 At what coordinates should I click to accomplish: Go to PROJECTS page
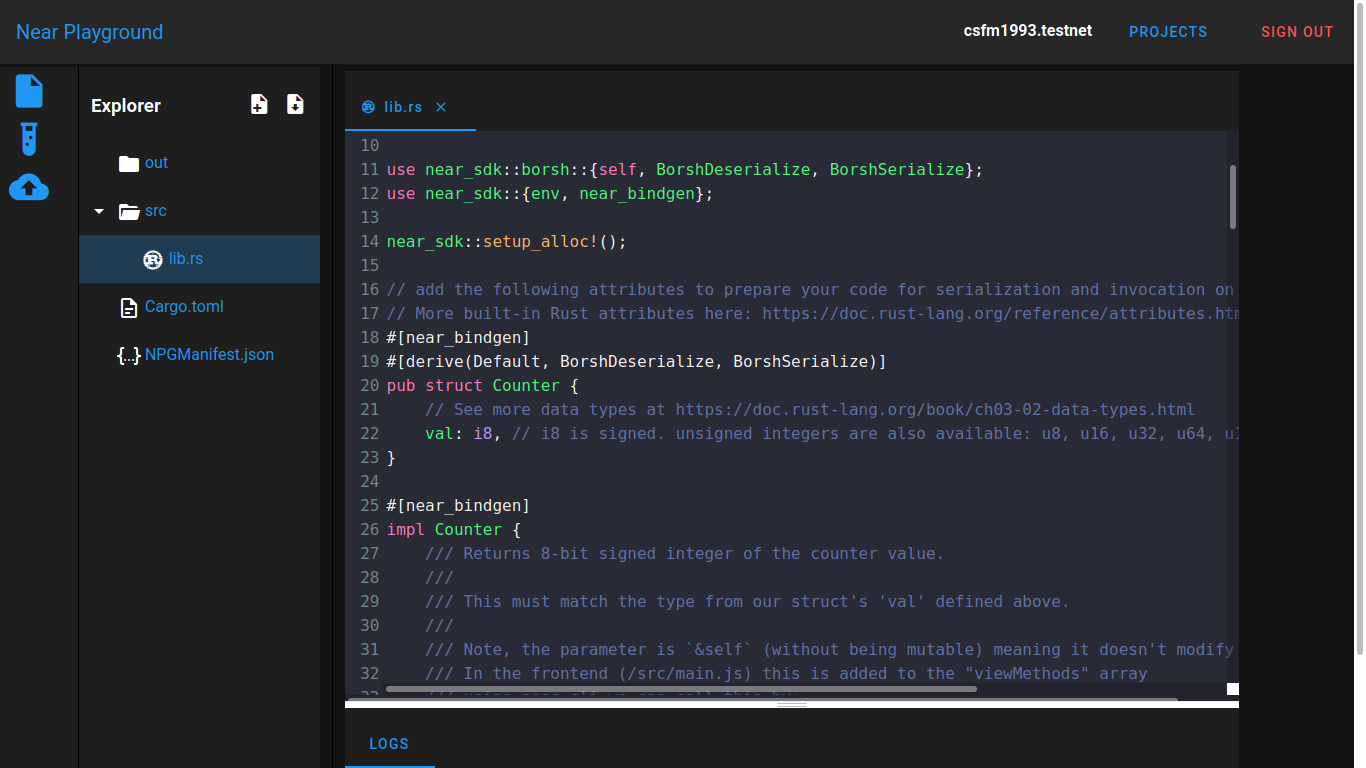pos(1168,32)
